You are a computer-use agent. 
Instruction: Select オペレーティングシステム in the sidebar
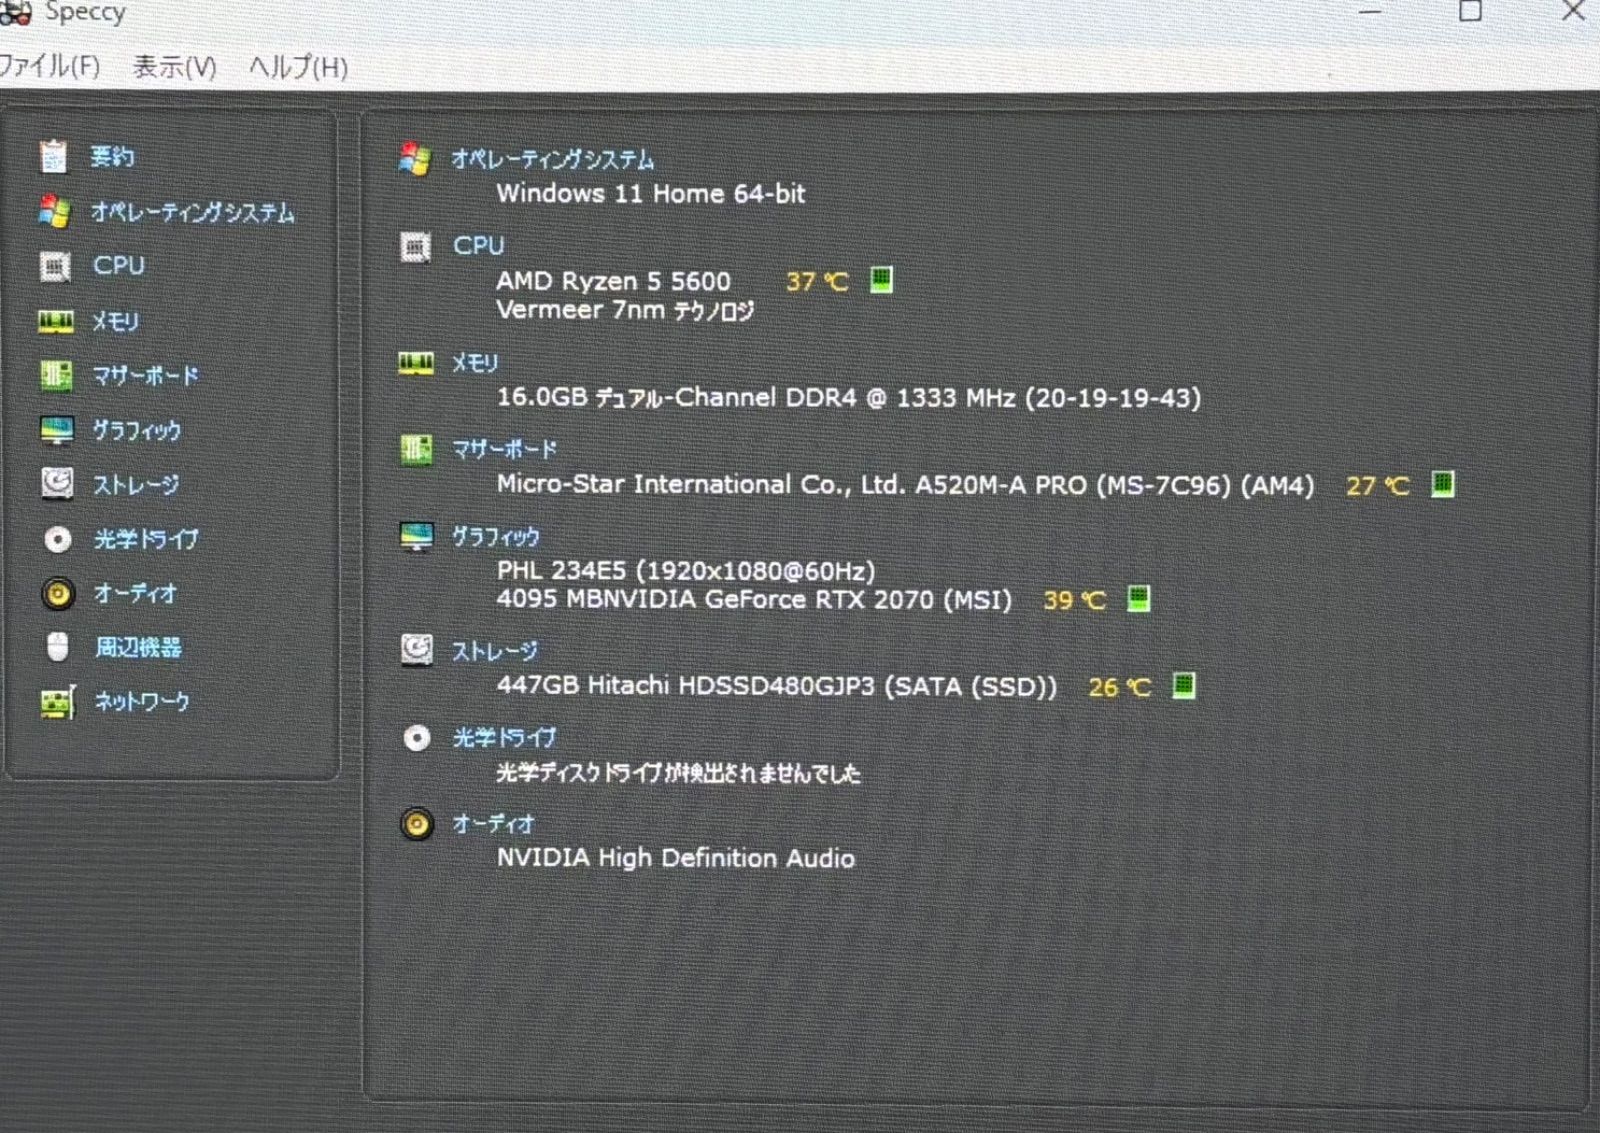193,212
